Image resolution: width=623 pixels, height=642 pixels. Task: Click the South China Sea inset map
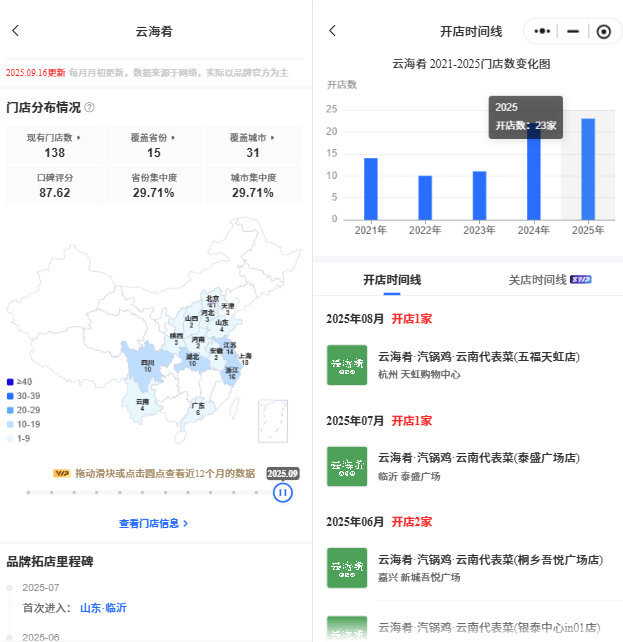(x=273, y=421)
